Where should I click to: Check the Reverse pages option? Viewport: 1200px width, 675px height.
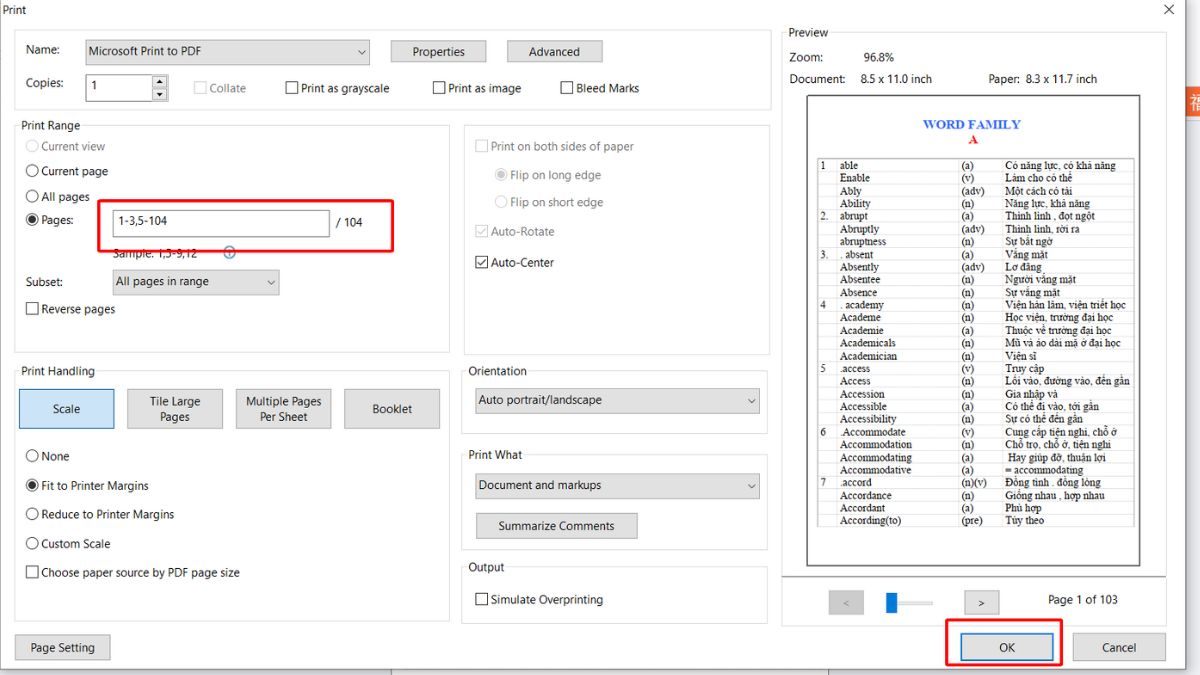click(x=33, y=310)
